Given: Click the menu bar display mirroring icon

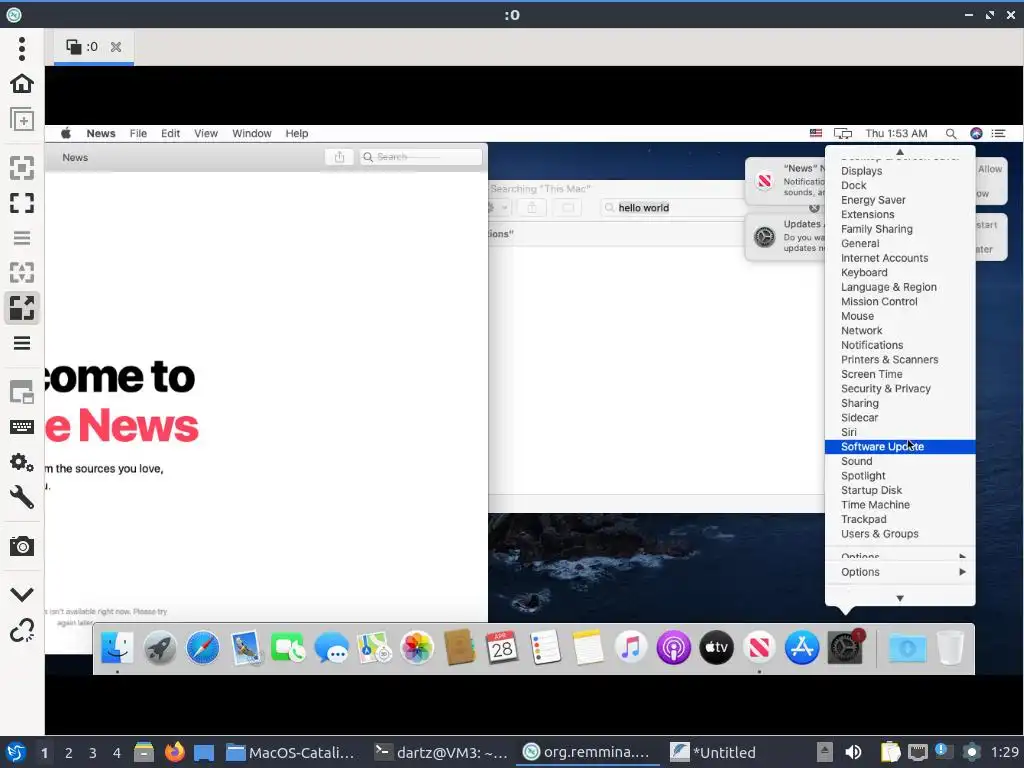Looking at the screenshot, I should click(x=843, y=133).
